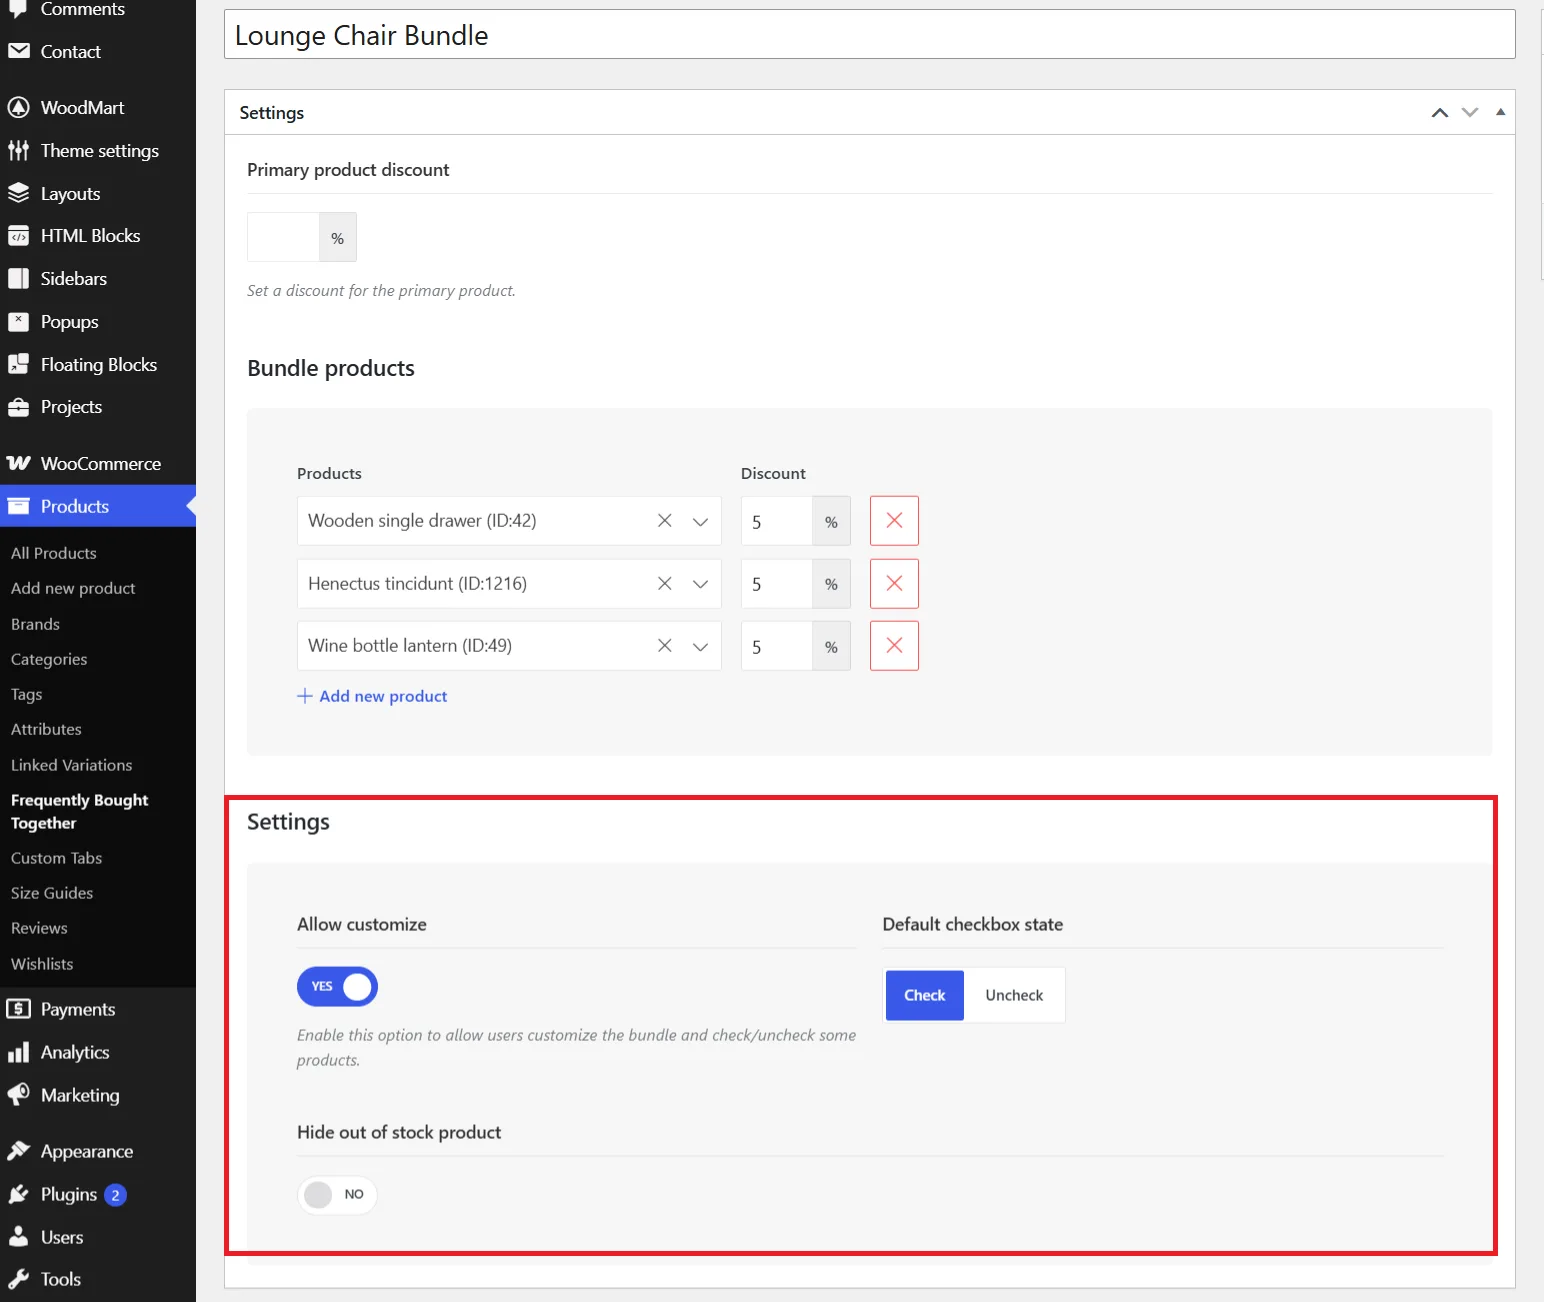Click the Popups icon
Screen dimensions: 1544x1302
18,321
